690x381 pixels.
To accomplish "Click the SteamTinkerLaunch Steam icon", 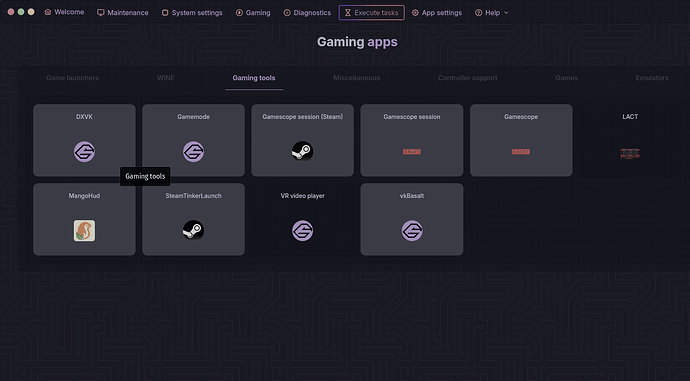I will point(193,230).
